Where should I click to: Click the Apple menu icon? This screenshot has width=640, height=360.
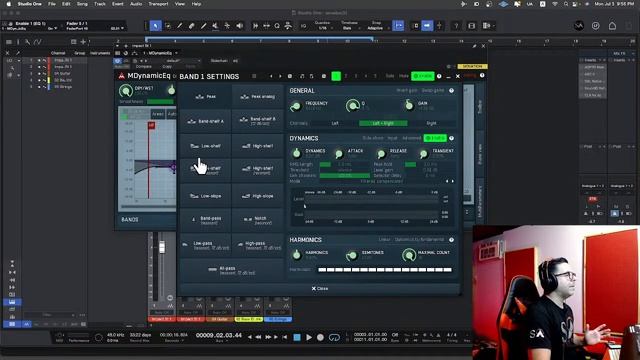(8, 4)
